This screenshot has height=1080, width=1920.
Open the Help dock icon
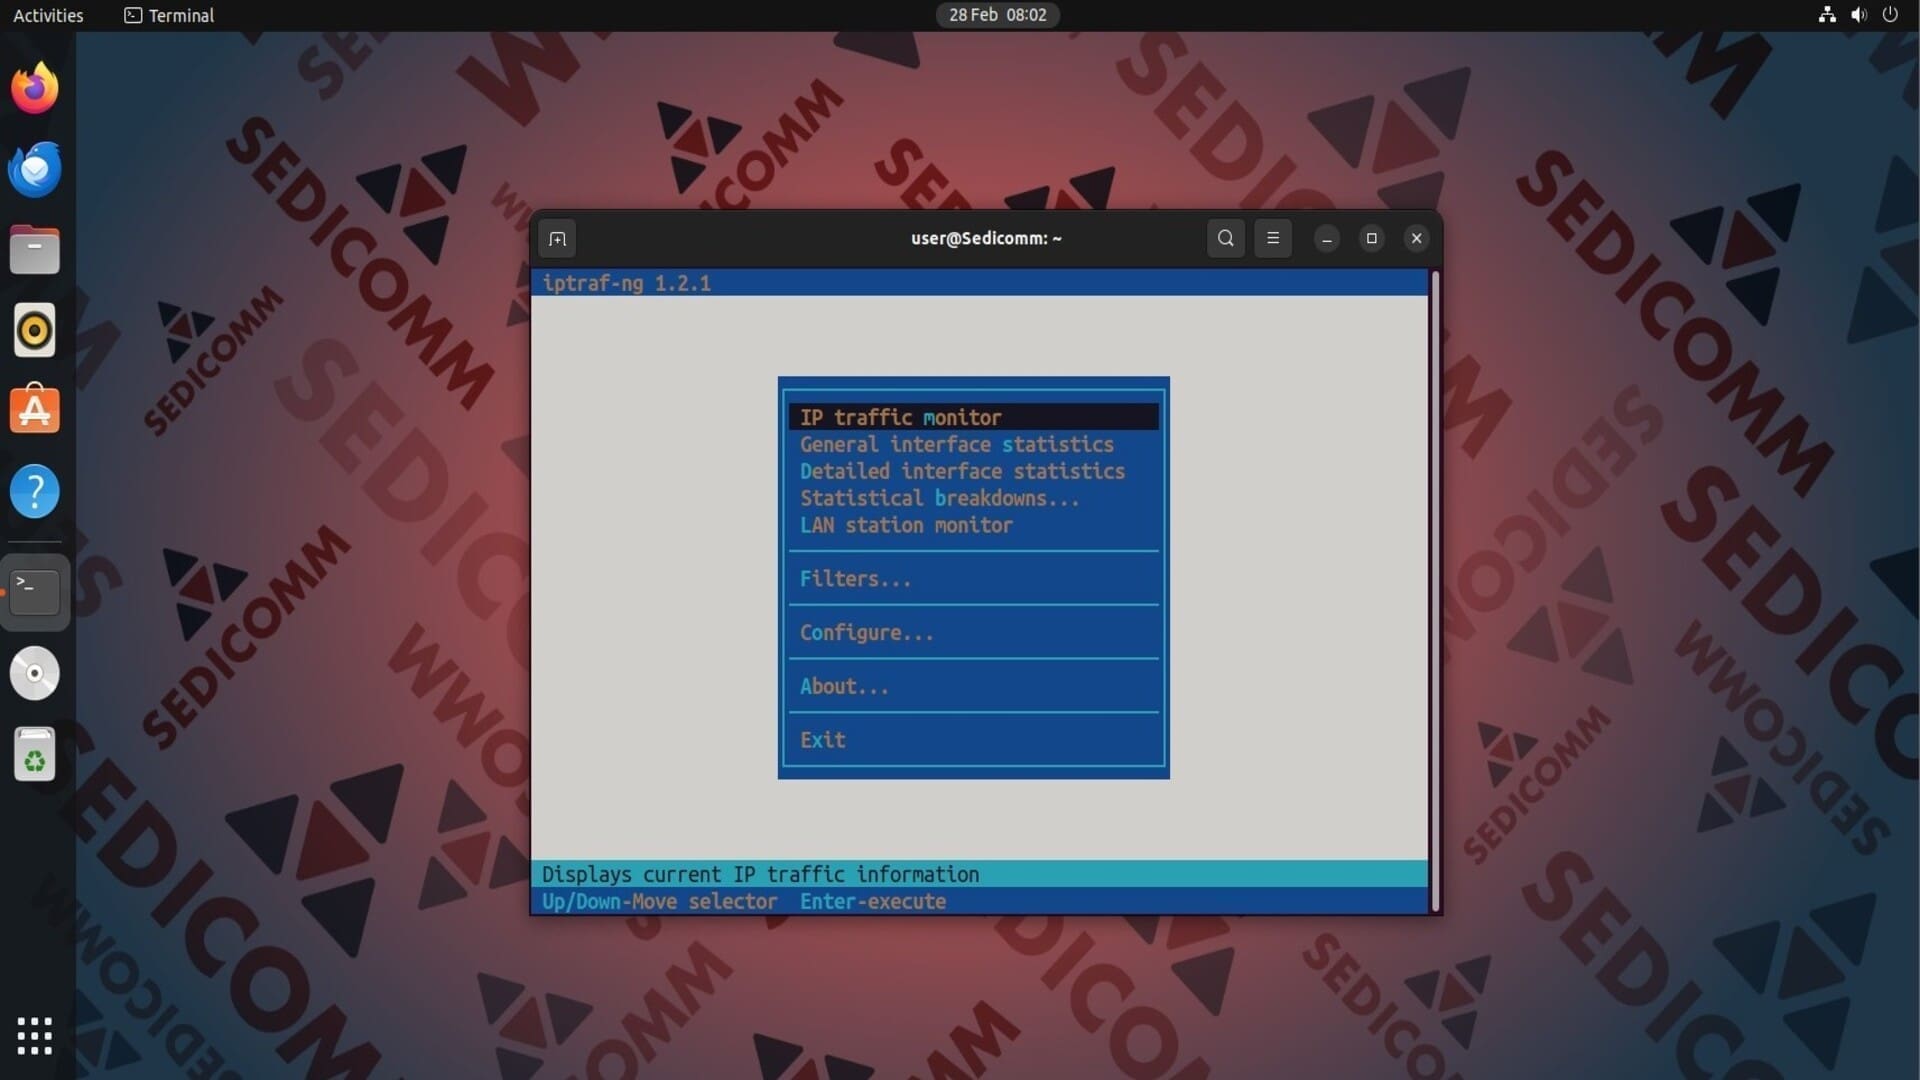coord(35,491)
